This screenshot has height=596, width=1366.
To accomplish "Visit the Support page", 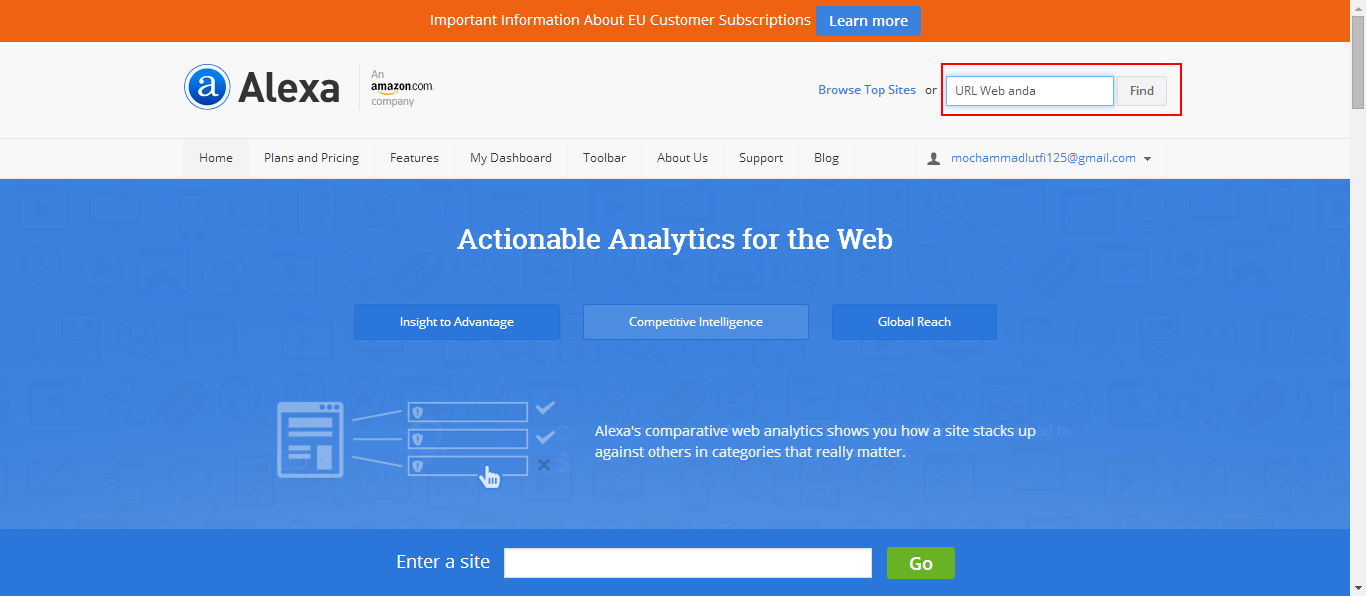I will pyautogui.click(x=761, y=158).
